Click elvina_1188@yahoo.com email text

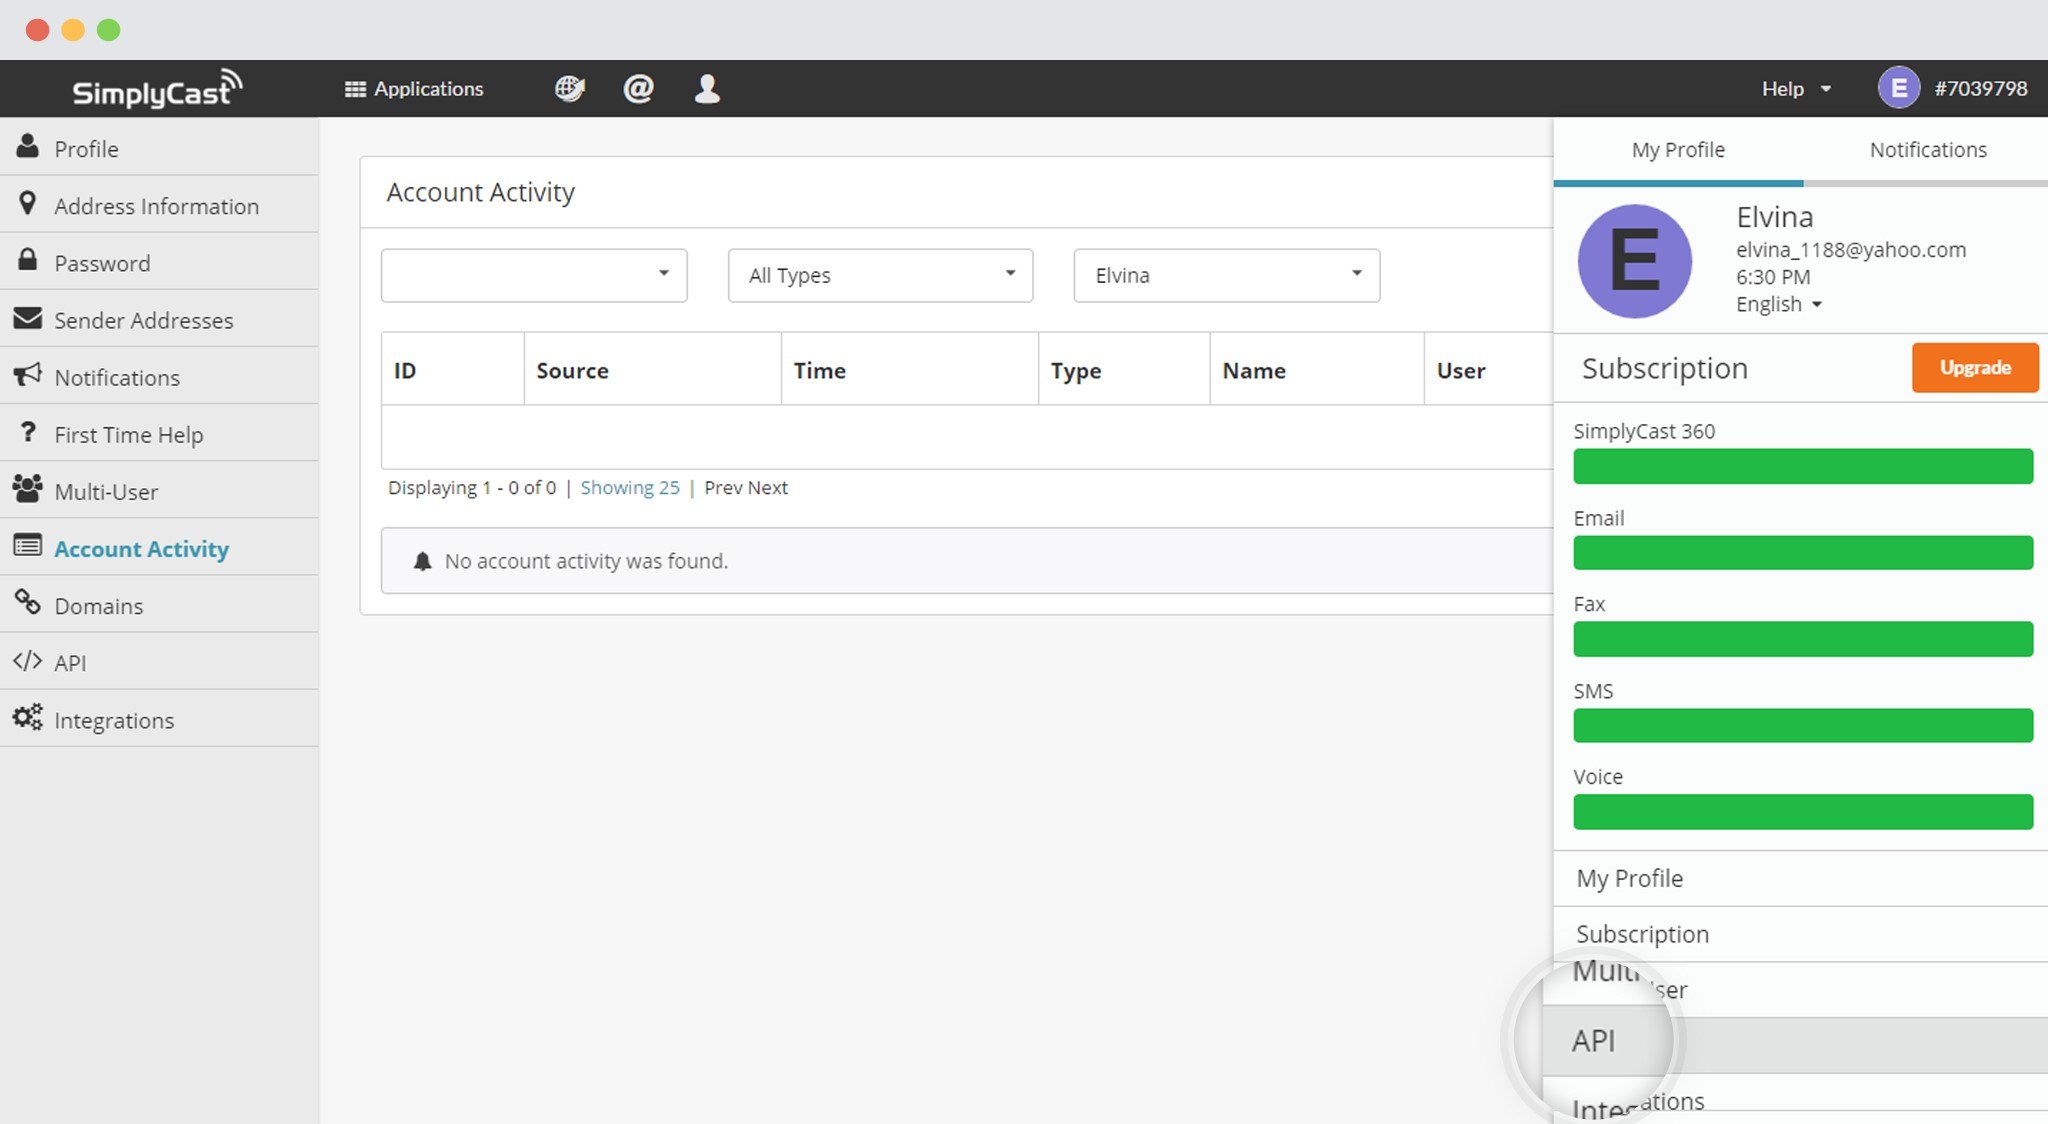point(1851,250)
